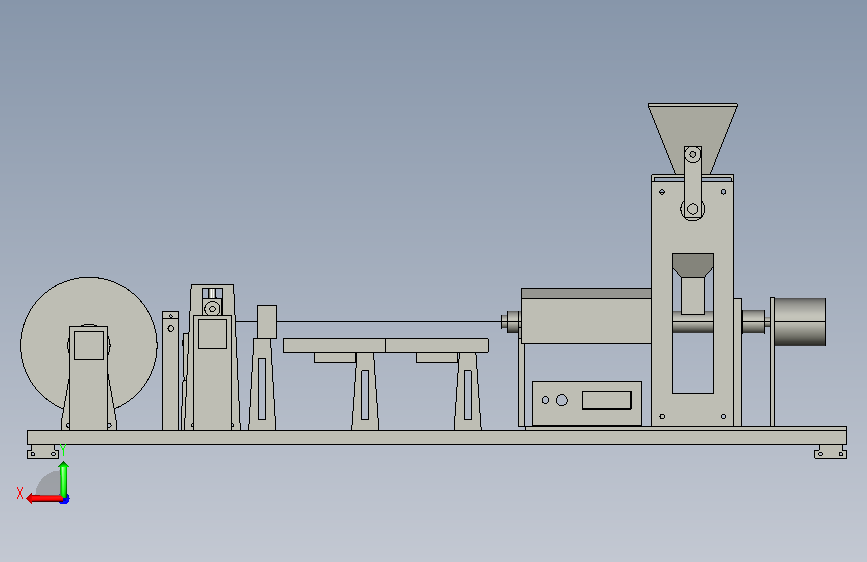Select the flat cooling table top
Image resolution: width=867 pixels, height=562 pixels.
point(386,346)
